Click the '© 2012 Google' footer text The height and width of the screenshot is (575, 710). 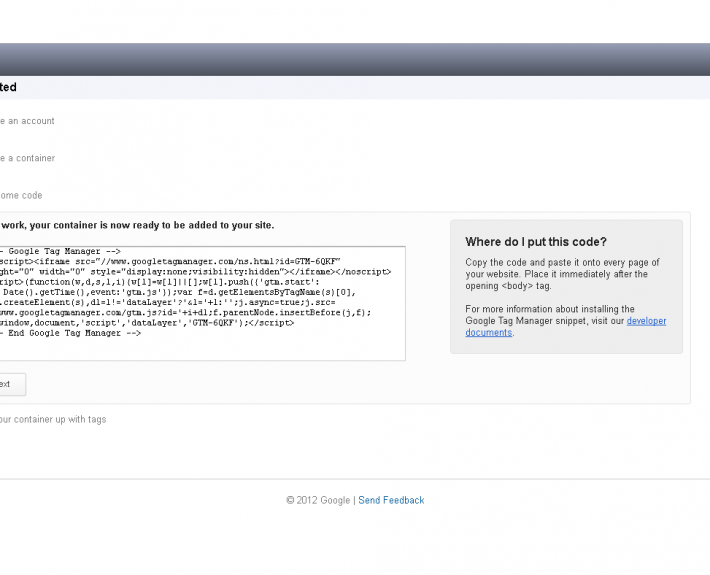coord(318,500)
